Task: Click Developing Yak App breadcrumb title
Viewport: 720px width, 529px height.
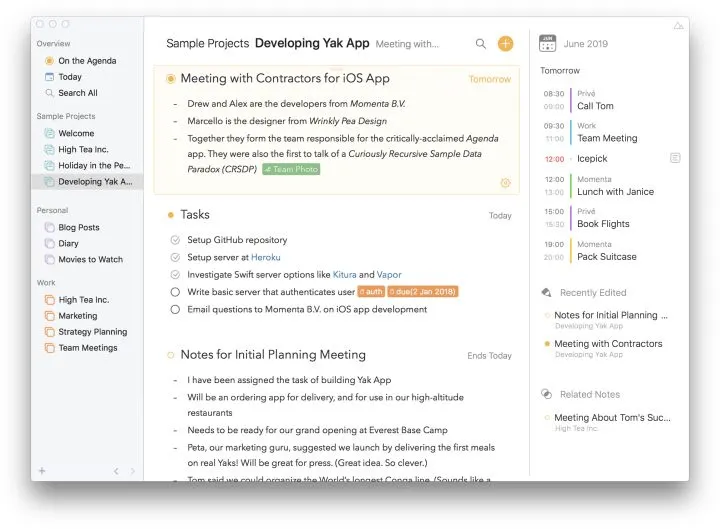Action: (312, 43)
